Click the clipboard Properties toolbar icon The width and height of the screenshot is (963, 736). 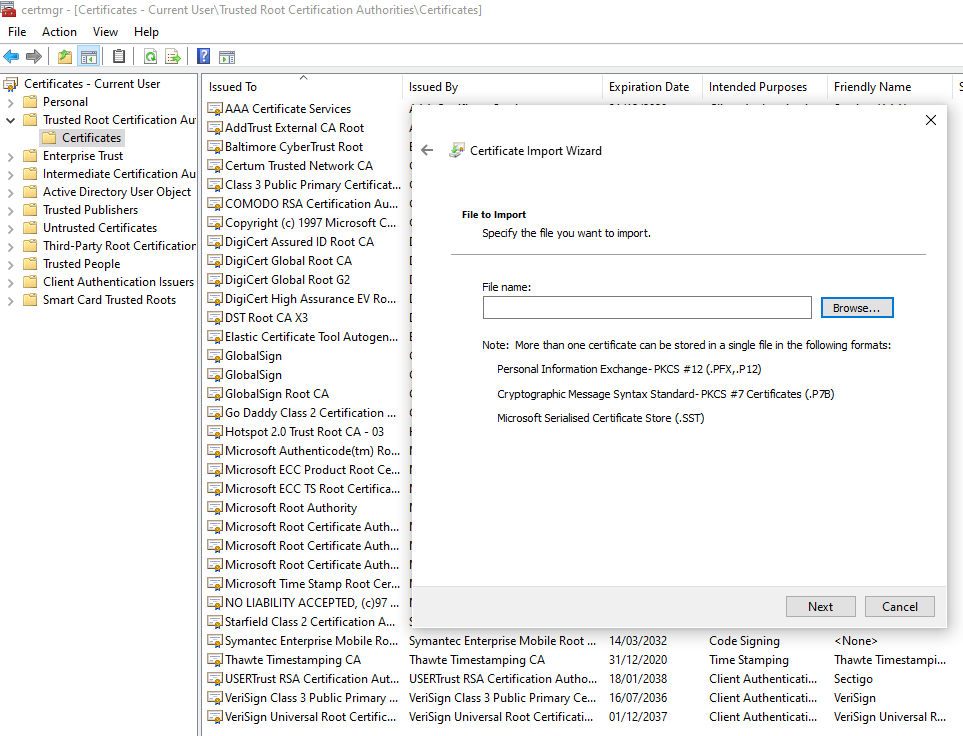click(117, 57)
